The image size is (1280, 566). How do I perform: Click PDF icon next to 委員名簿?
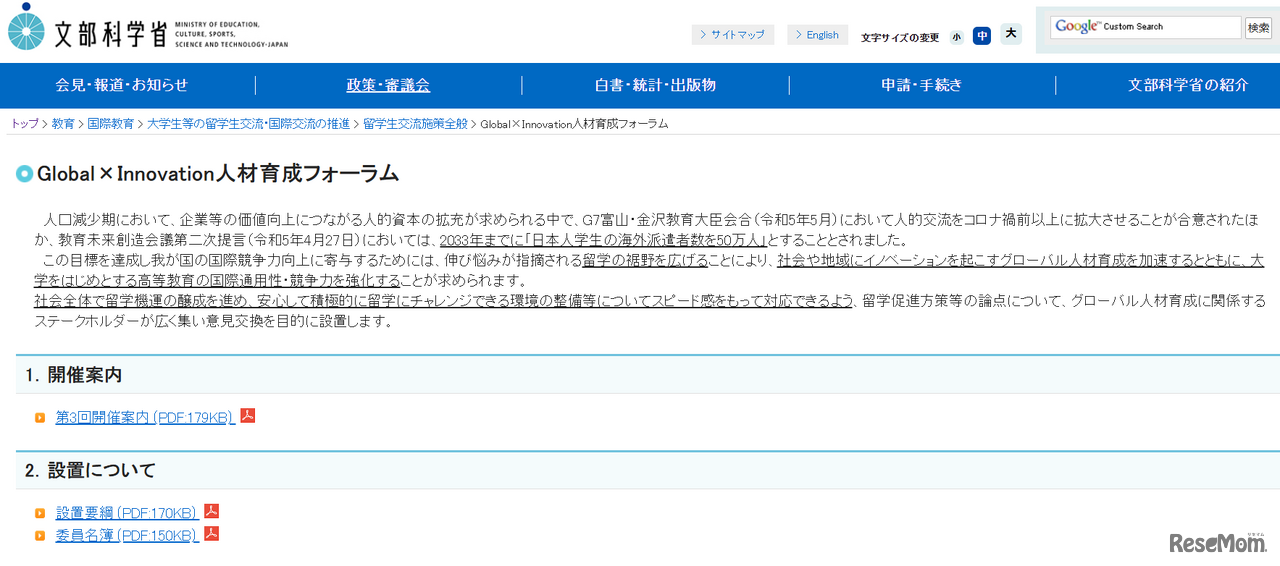212,534
